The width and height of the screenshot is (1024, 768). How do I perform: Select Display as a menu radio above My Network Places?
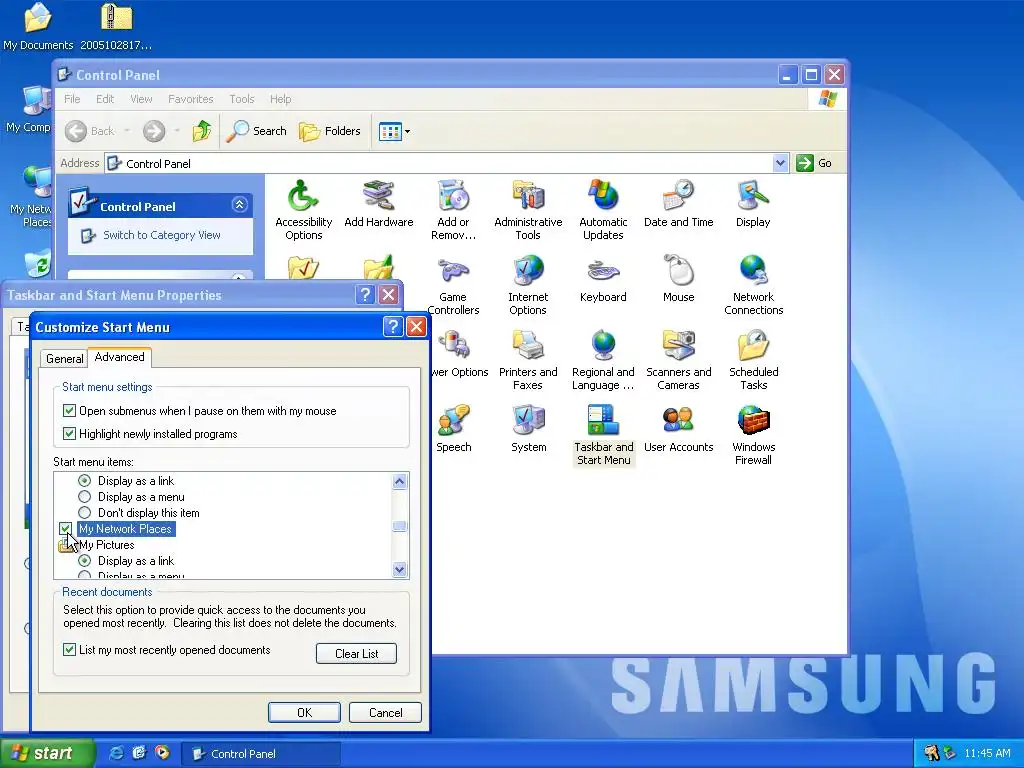coord(84,497)
